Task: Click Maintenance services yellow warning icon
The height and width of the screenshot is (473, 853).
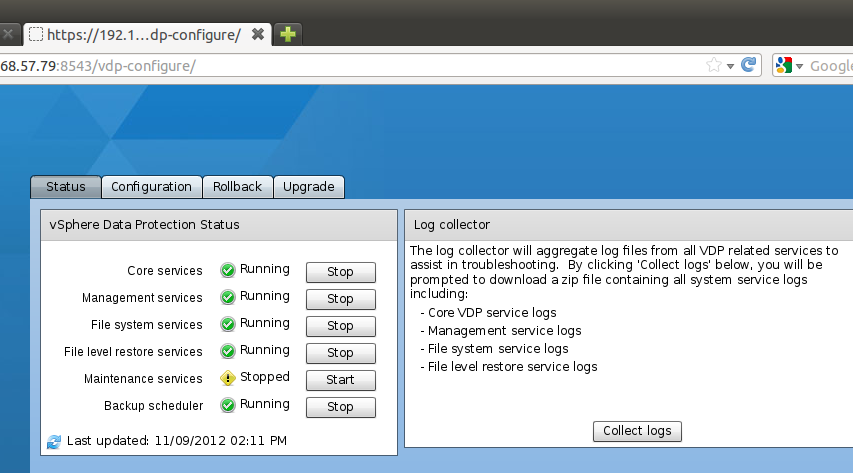Action: pos(228,378)
